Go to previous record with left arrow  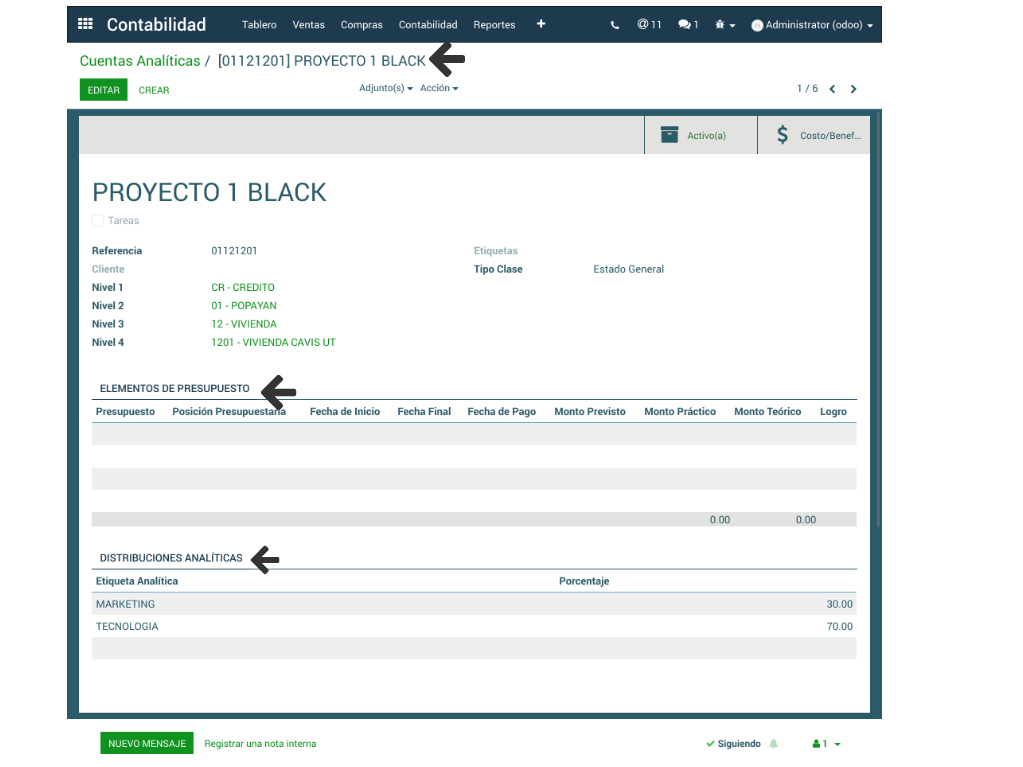[832, 89]
